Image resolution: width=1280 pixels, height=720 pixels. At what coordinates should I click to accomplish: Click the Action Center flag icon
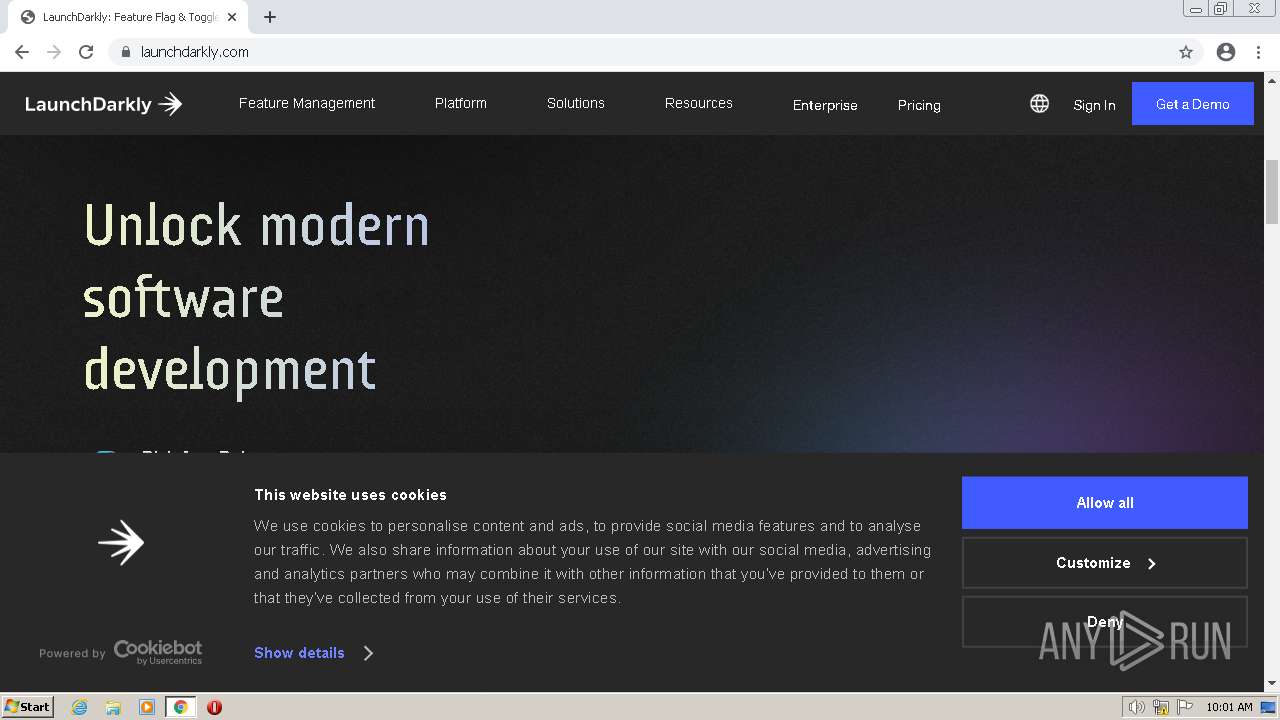coord(1185,707)
